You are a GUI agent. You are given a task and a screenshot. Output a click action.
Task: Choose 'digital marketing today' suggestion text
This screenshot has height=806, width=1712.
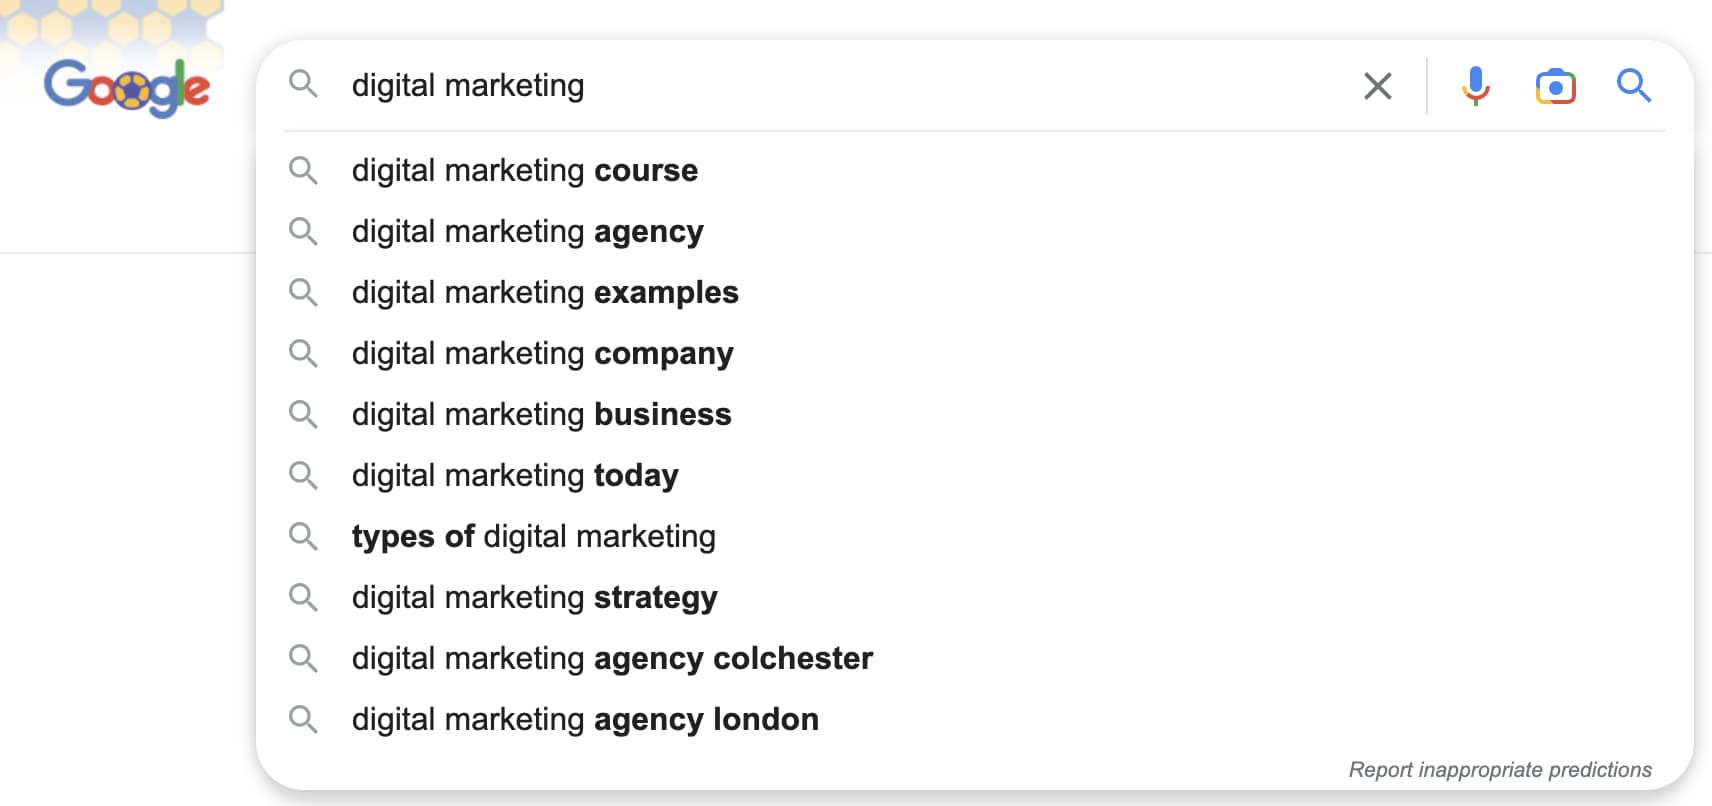[x=515, y=476]
